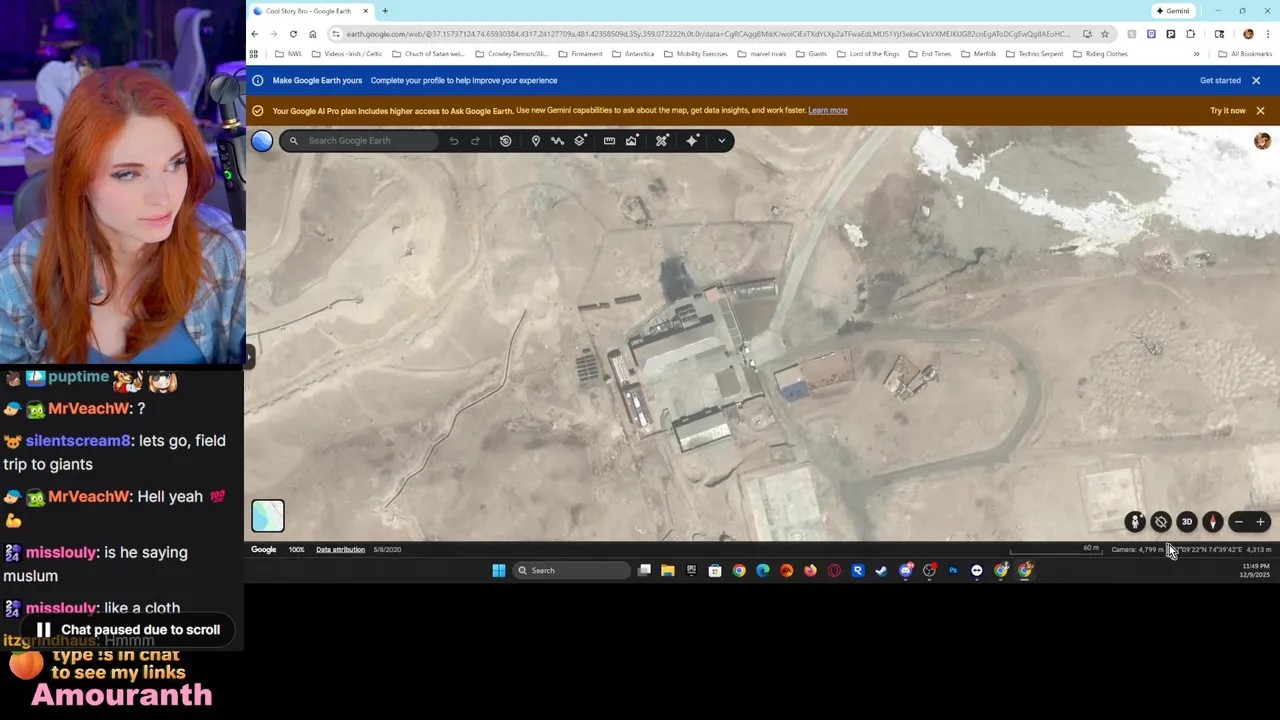This screenshot has width=1280, height=720.
Task: Zoom out with the minus button
Action: [x=1238, y=522]
